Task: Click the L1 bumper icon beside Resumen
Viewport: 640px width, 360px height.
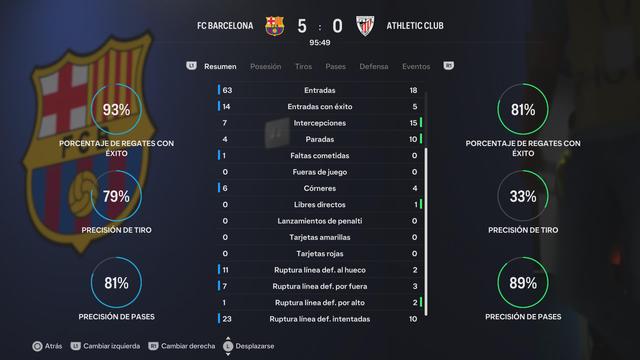Action: tap(191, 66)
